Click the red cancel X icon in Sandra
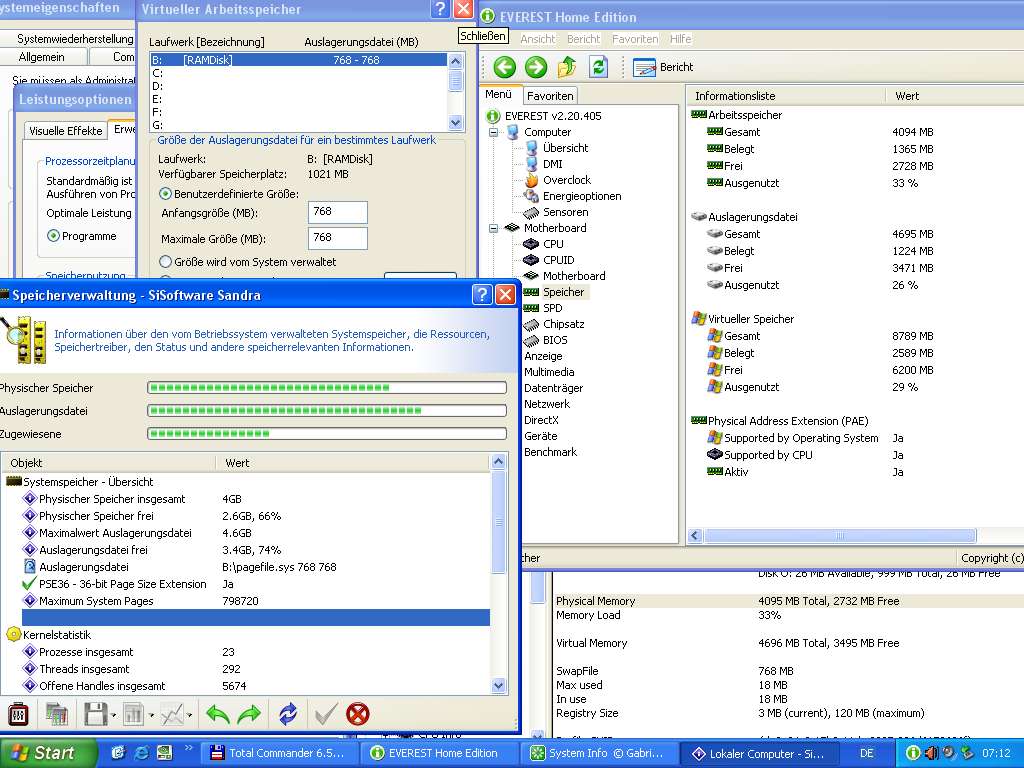1024x768 pixels. pos(357,714)
